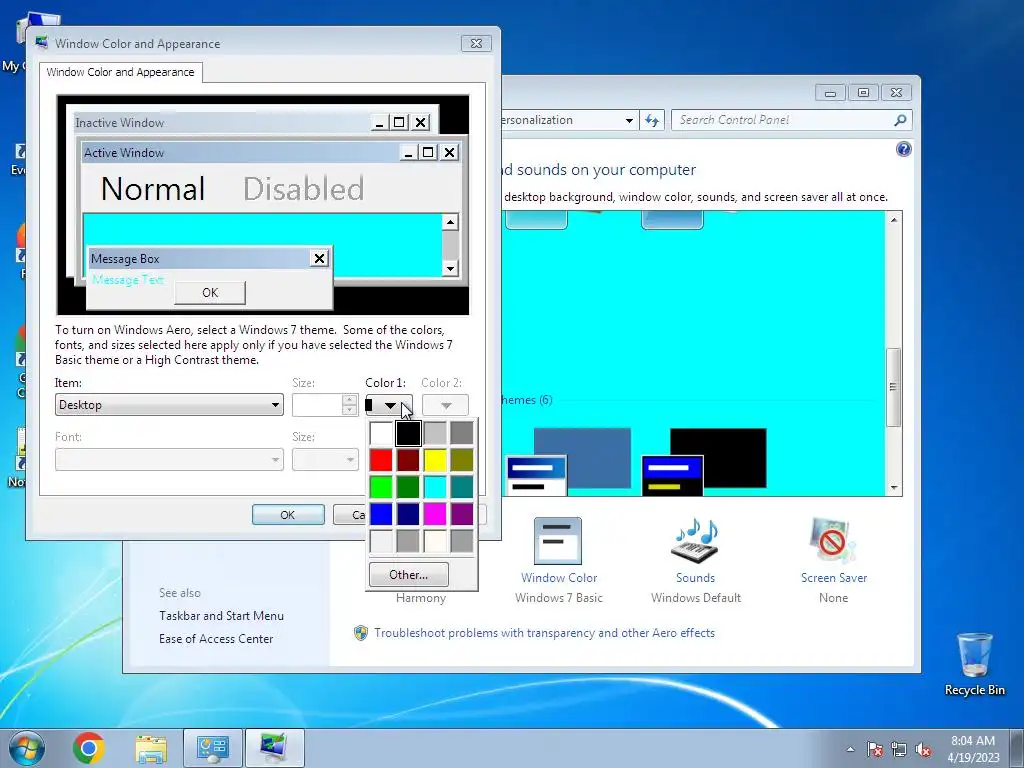Open Ease of Access Center link
Image resolution: width=1024 pixels, height=768 pixels.
[216, 639]
